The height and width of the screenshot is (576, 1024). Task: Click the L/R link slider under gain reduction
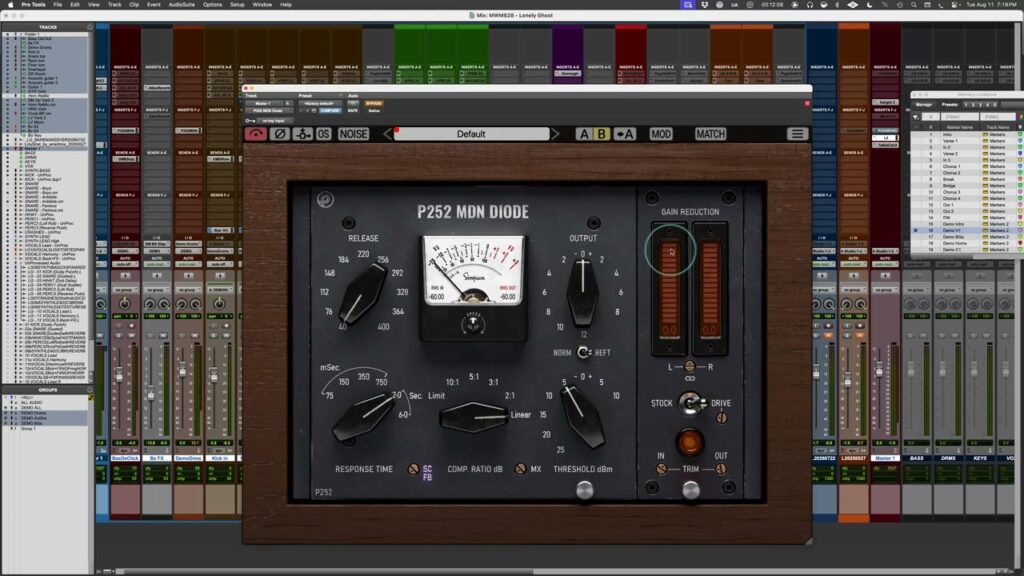[x=690, y=366]
